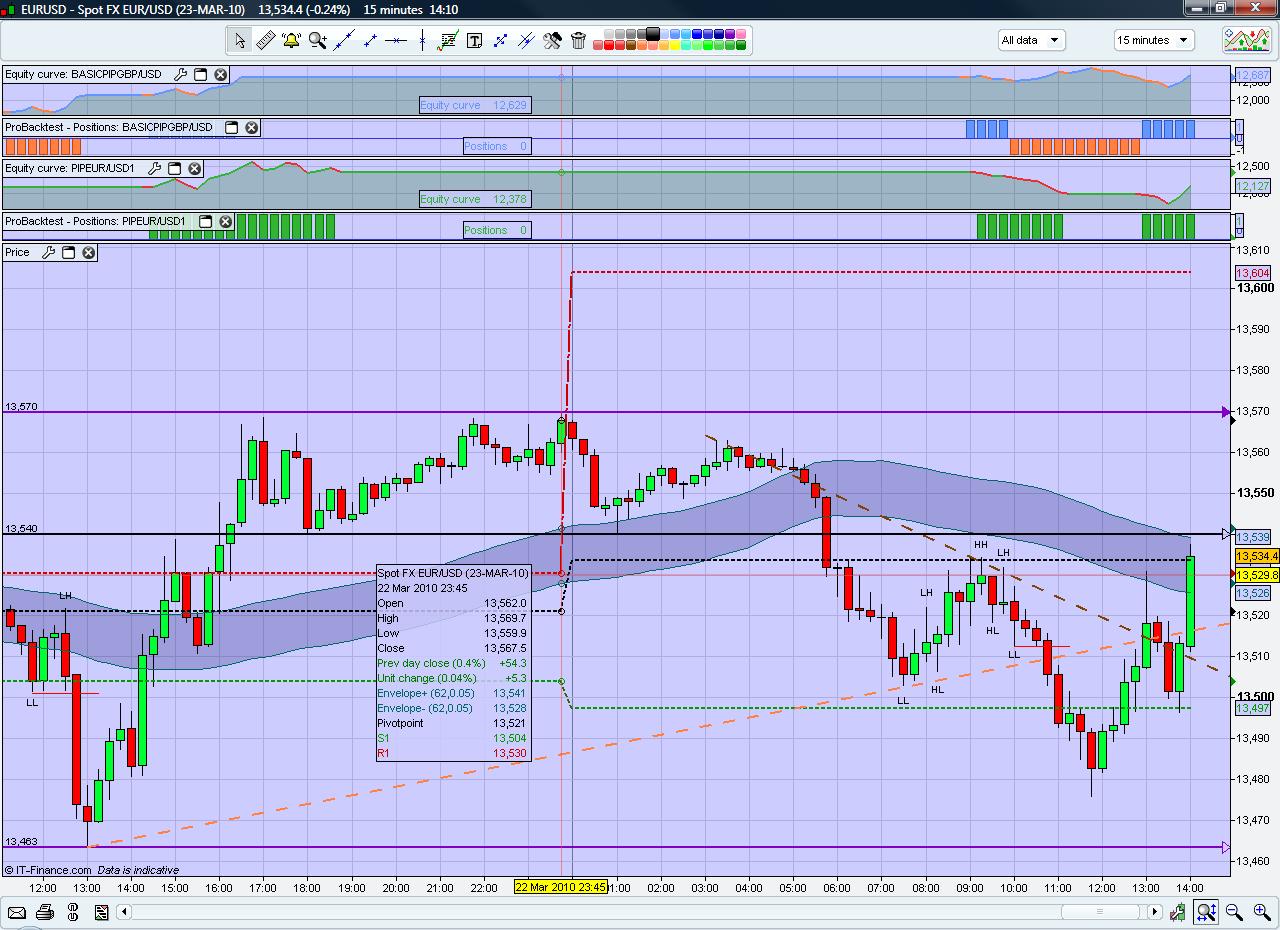The width and height of the screenshot is (1280, 930).
Task: Open the 'All data' dropdown
Action: click(x=1030, y=40)
